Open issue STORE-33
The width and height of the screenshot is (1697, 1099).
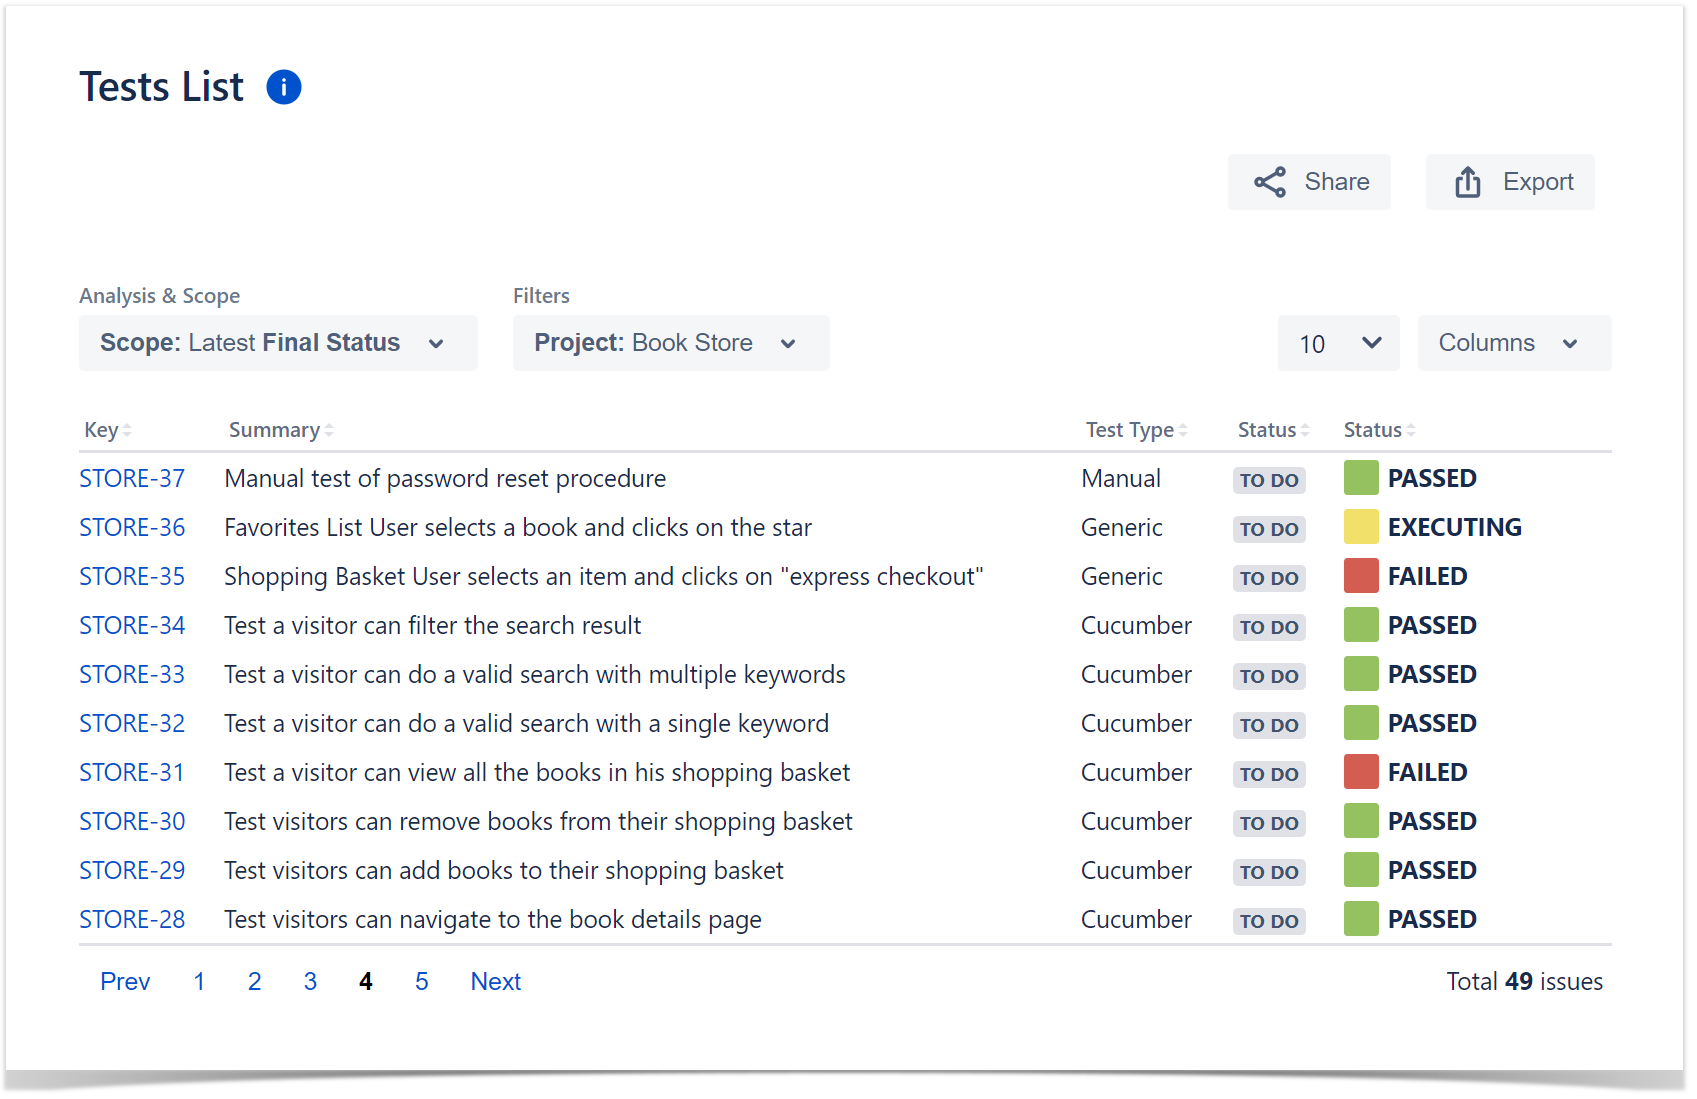(x=132, y=675)
